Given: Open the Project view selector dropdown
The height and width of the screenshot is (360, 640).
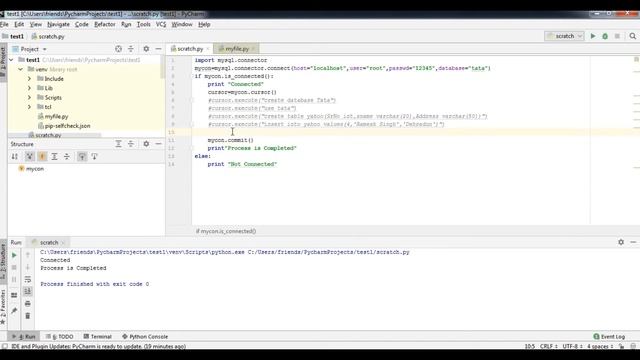Looking at the screenshot, I should (x=29, y=49).
